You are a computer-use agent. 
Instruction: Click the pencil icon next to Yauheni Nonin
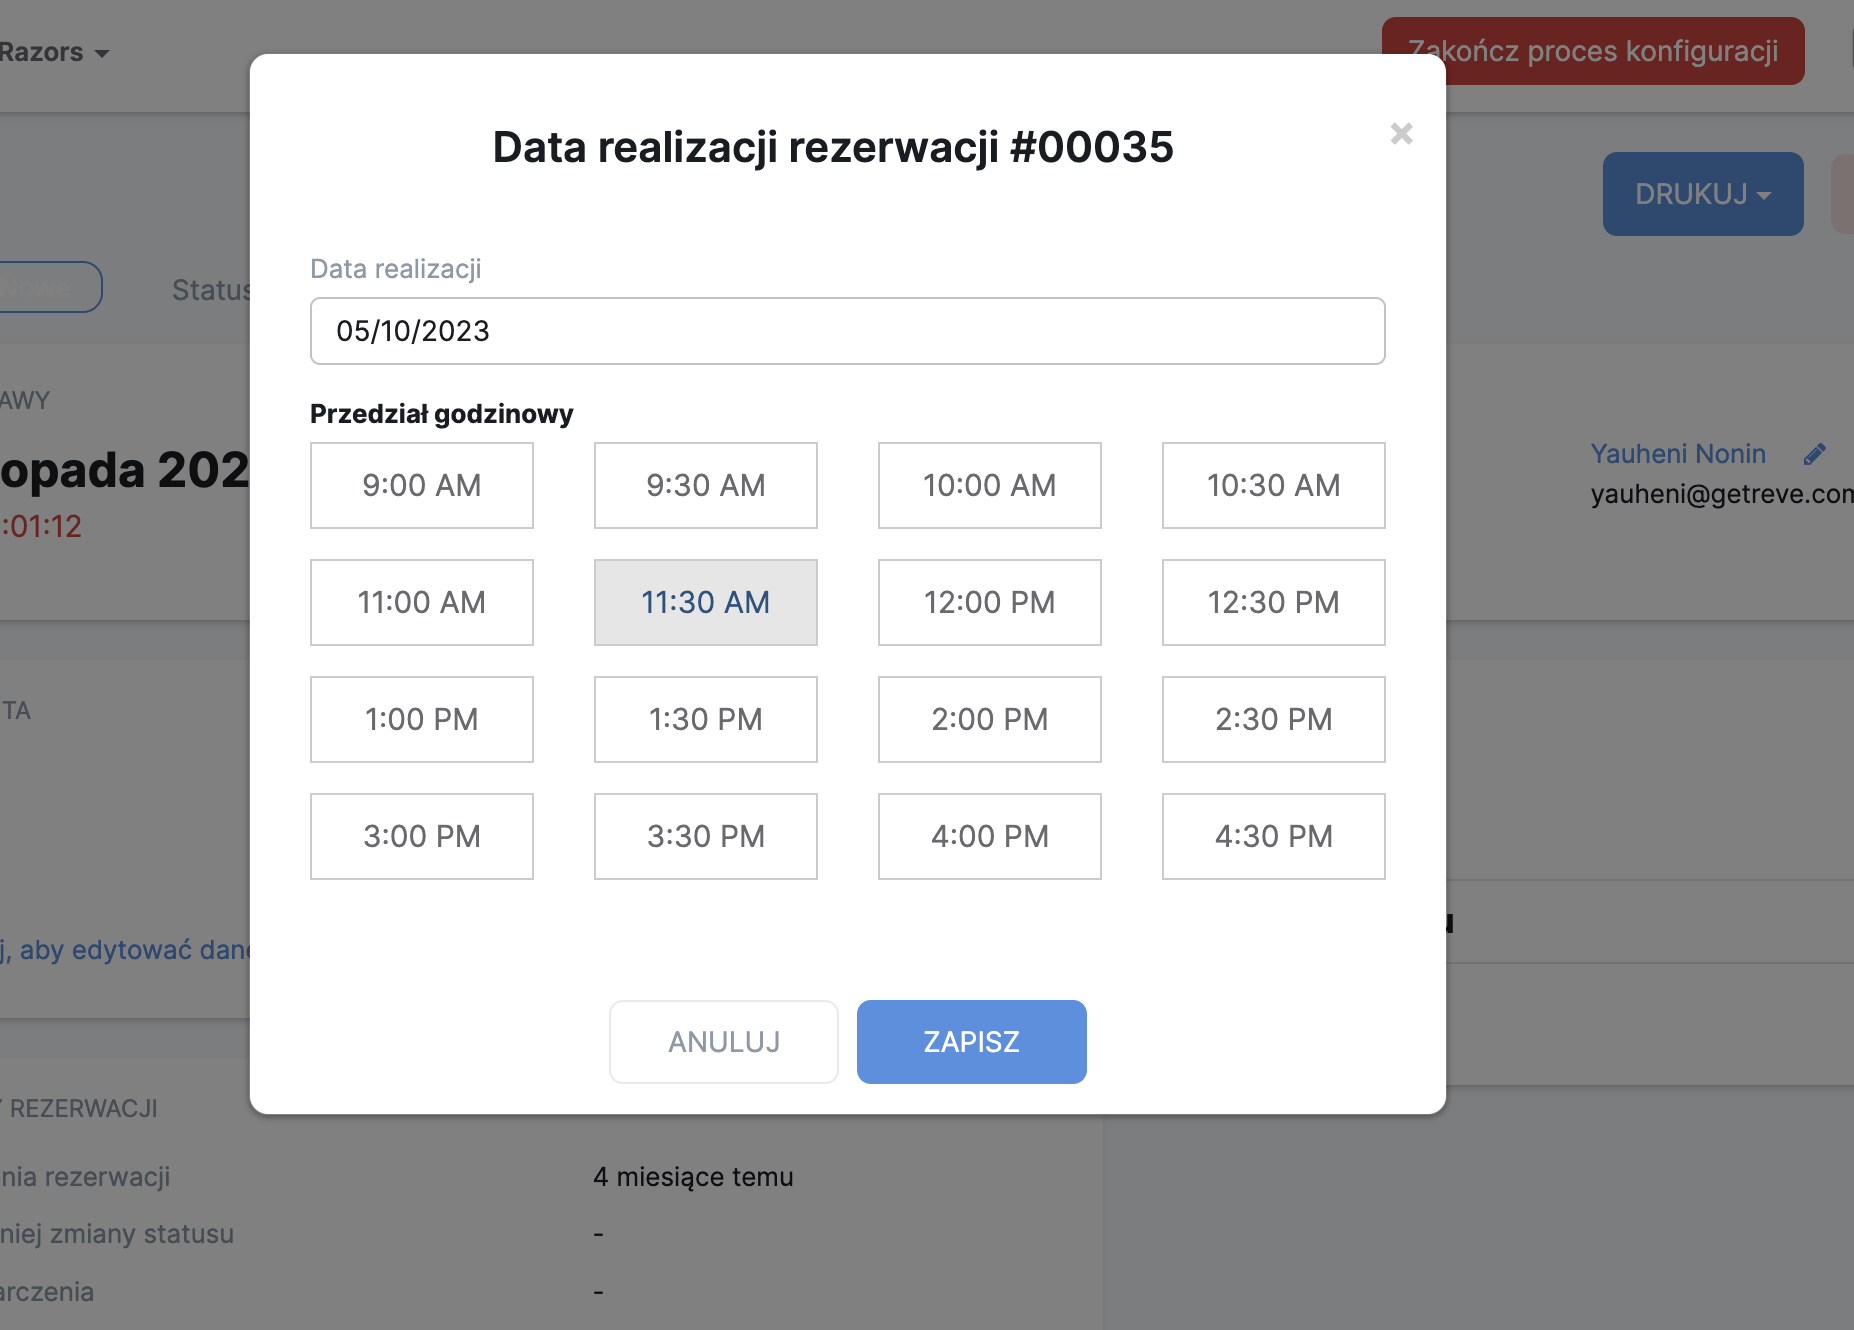[x=1814, y=454]
